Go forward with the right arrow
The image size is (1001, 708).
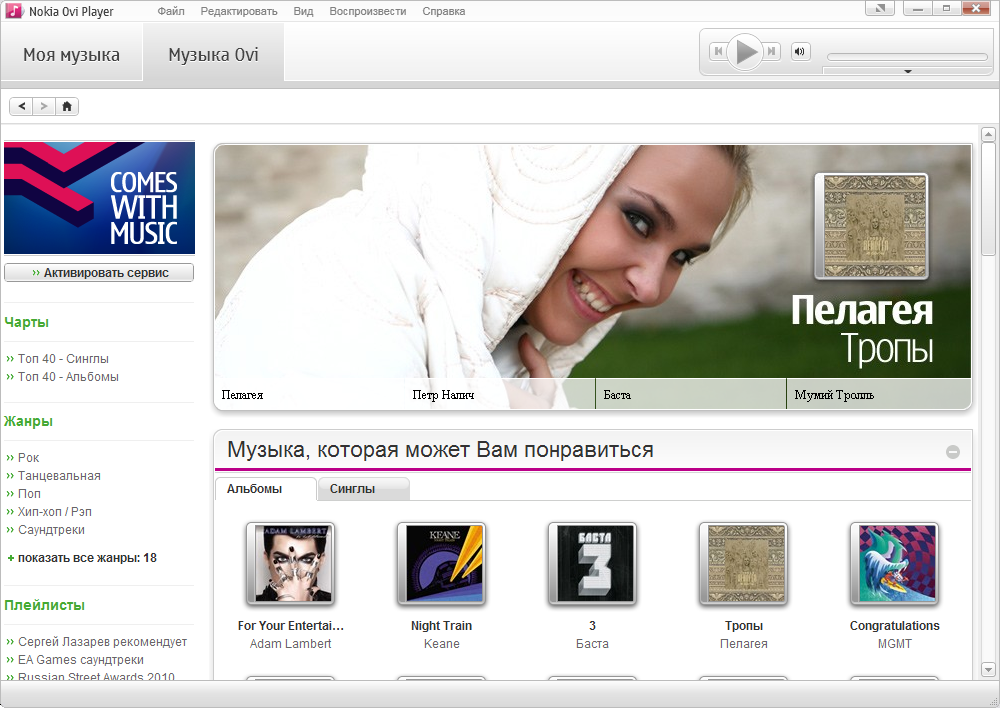44,106
